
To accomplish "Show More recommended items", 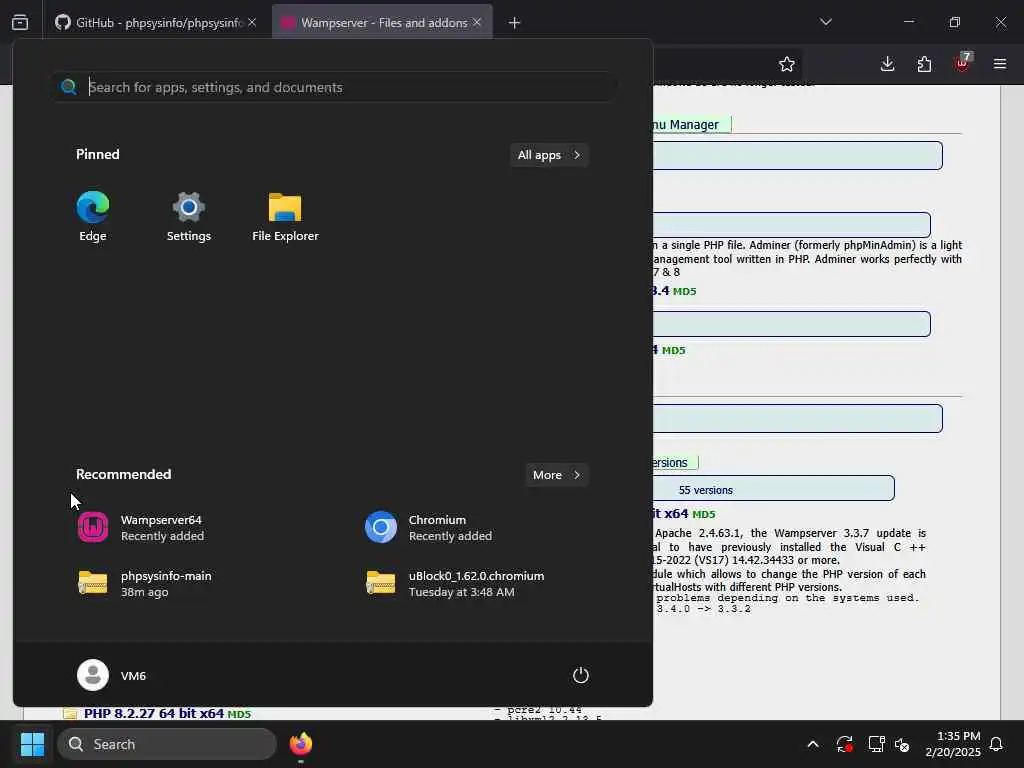I will coord(556,475).
